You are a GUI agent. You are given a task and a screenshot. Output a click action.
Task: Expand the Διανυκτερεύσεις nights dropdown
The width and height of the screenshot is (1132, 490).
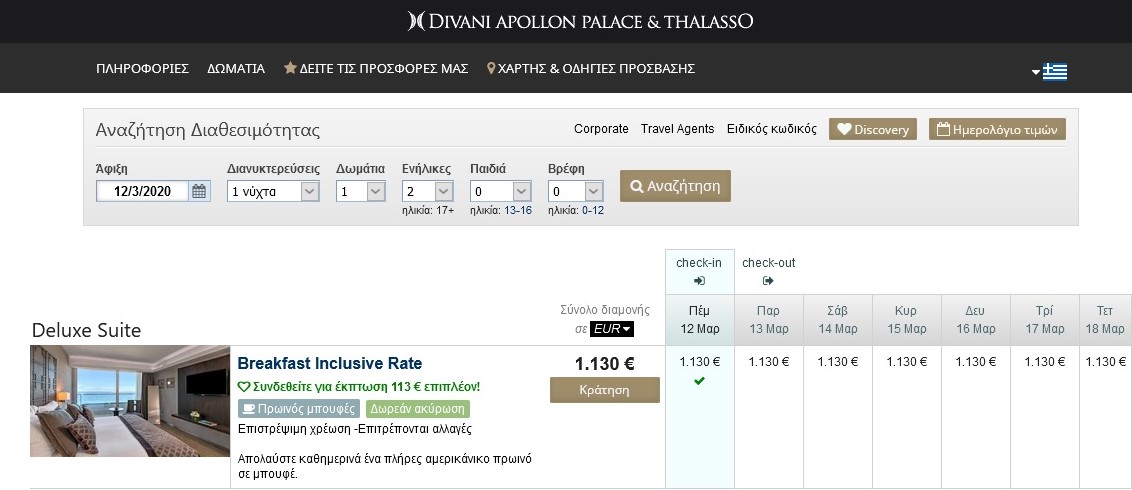coord(309,191)
